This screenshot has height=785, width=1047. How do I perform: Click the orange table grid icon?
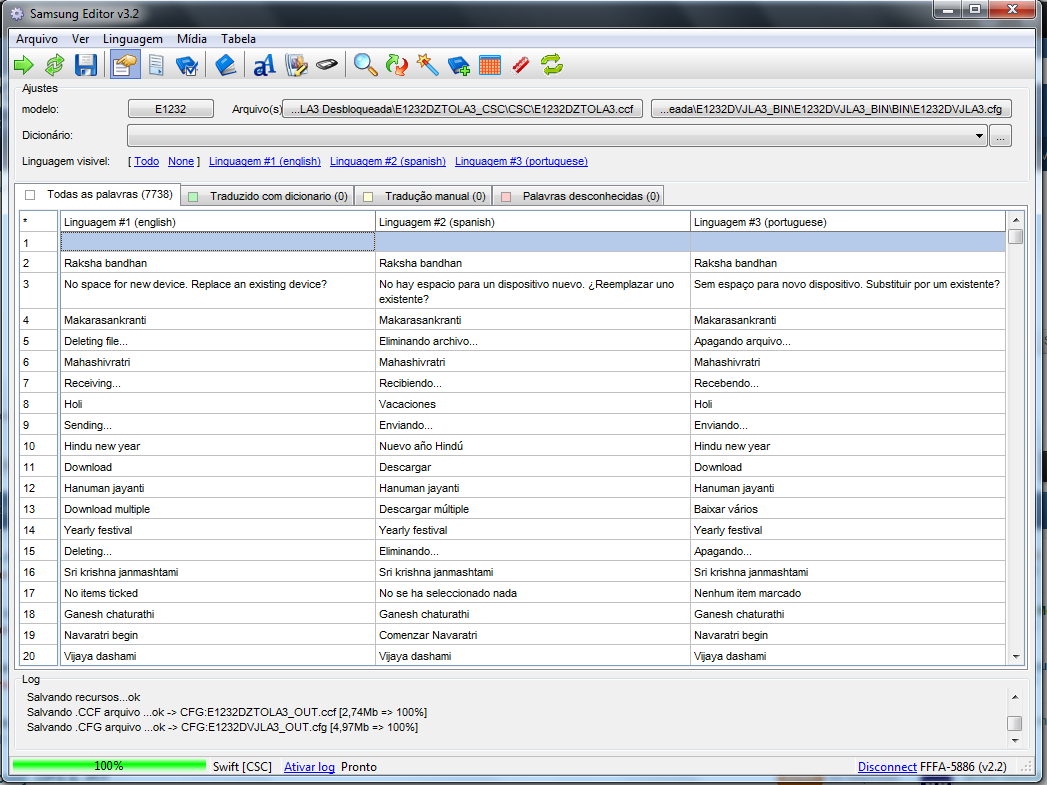pyautogui.click(x=490, y=65)
